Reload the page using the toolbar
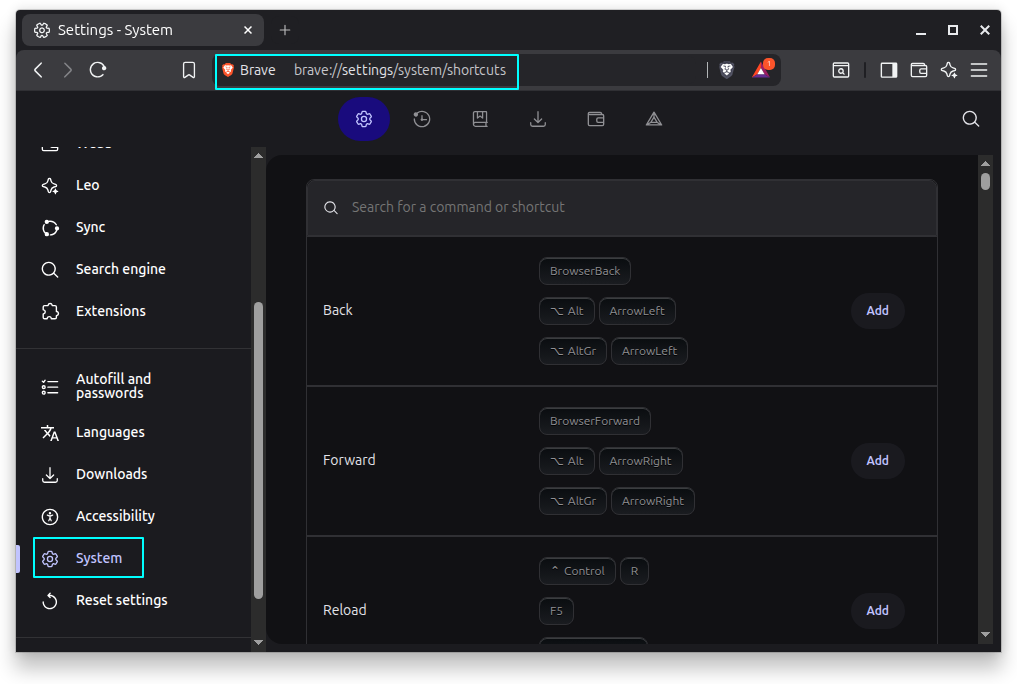The width and height of the screenshot is (1017, 684). [98, 70]
